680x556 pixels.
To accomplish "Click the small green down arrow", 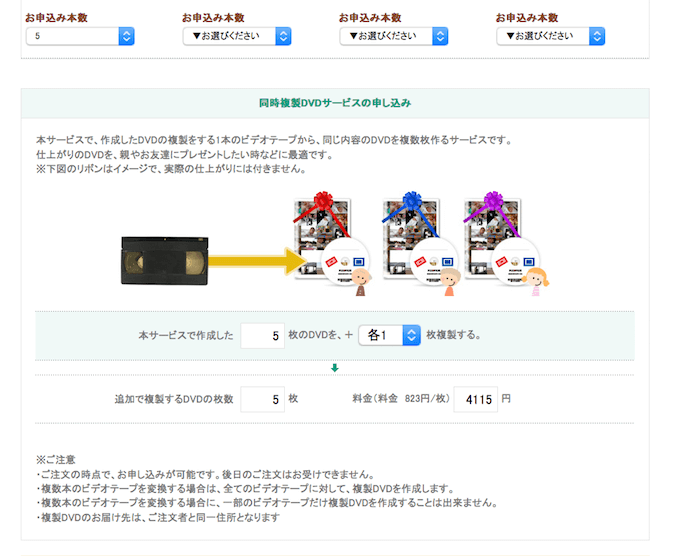I will coord(334,368).
